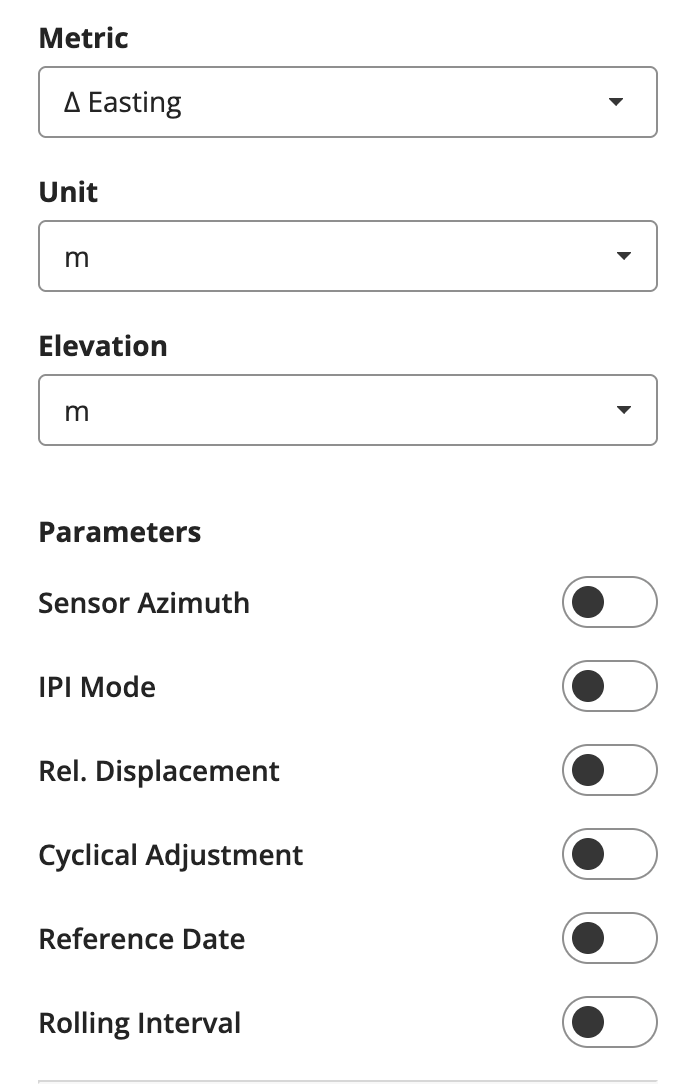Open the Metric dropdown showing Δ Easting
The width and height of the screenshot is (674, 1090).
347,102
